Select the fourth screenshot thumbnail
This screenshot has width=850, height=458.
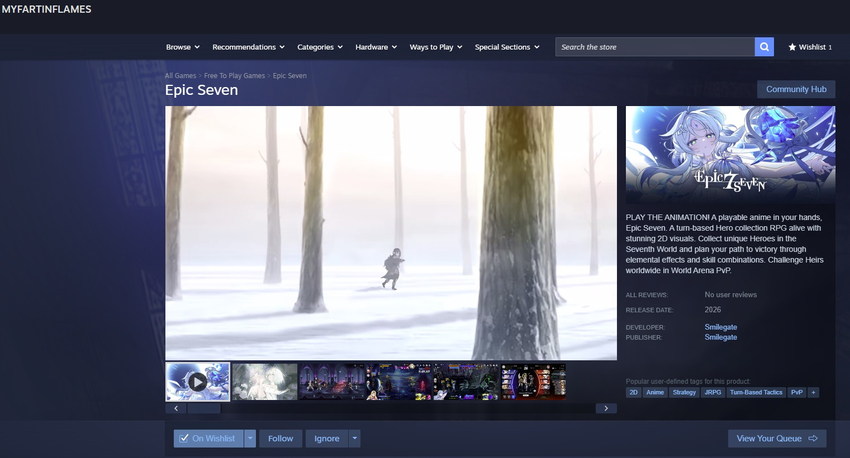coord(399,382)
